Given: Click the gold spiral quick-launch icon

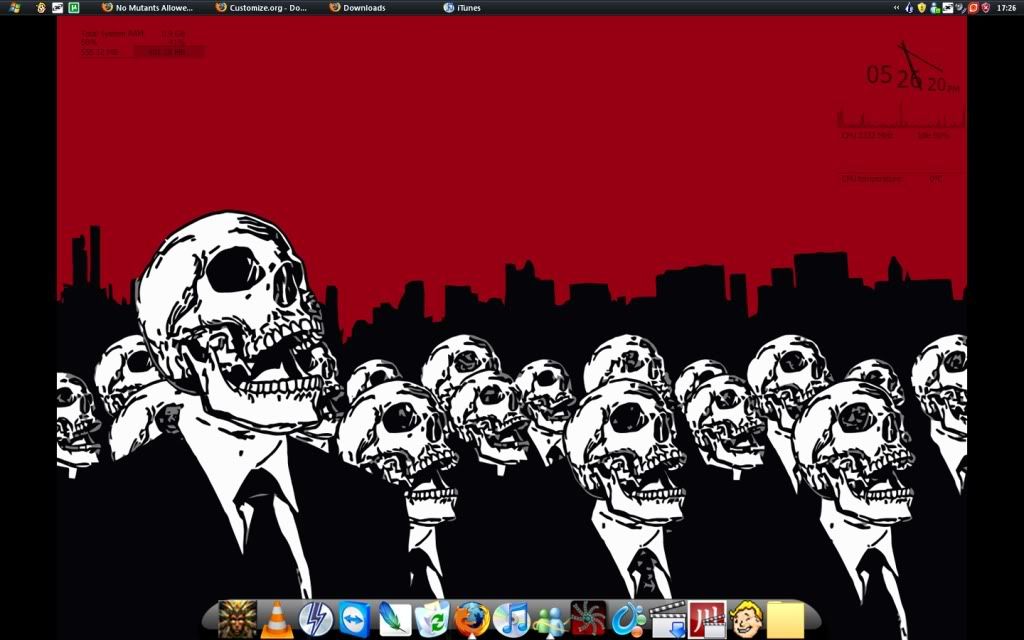Looking at the screenshot, I should pos(41,8).
